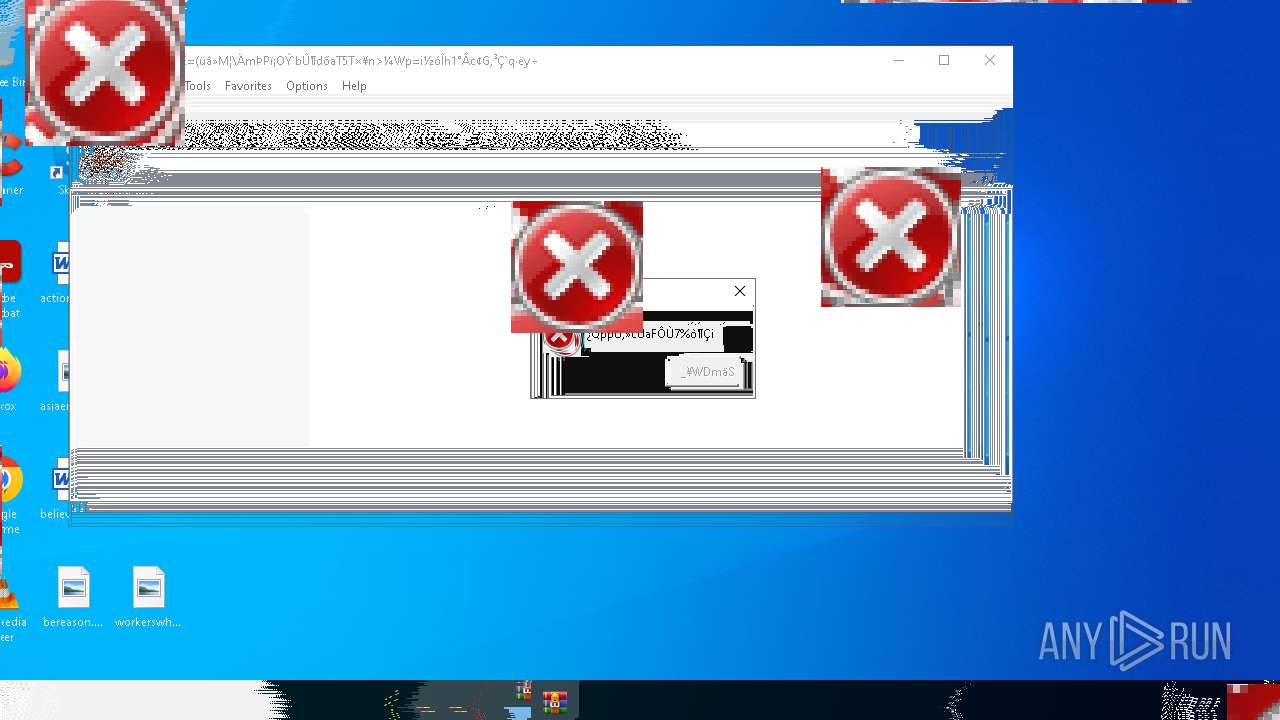Close the small error dialog
Screen dimensions: 1280x720
tap(740, 291)
